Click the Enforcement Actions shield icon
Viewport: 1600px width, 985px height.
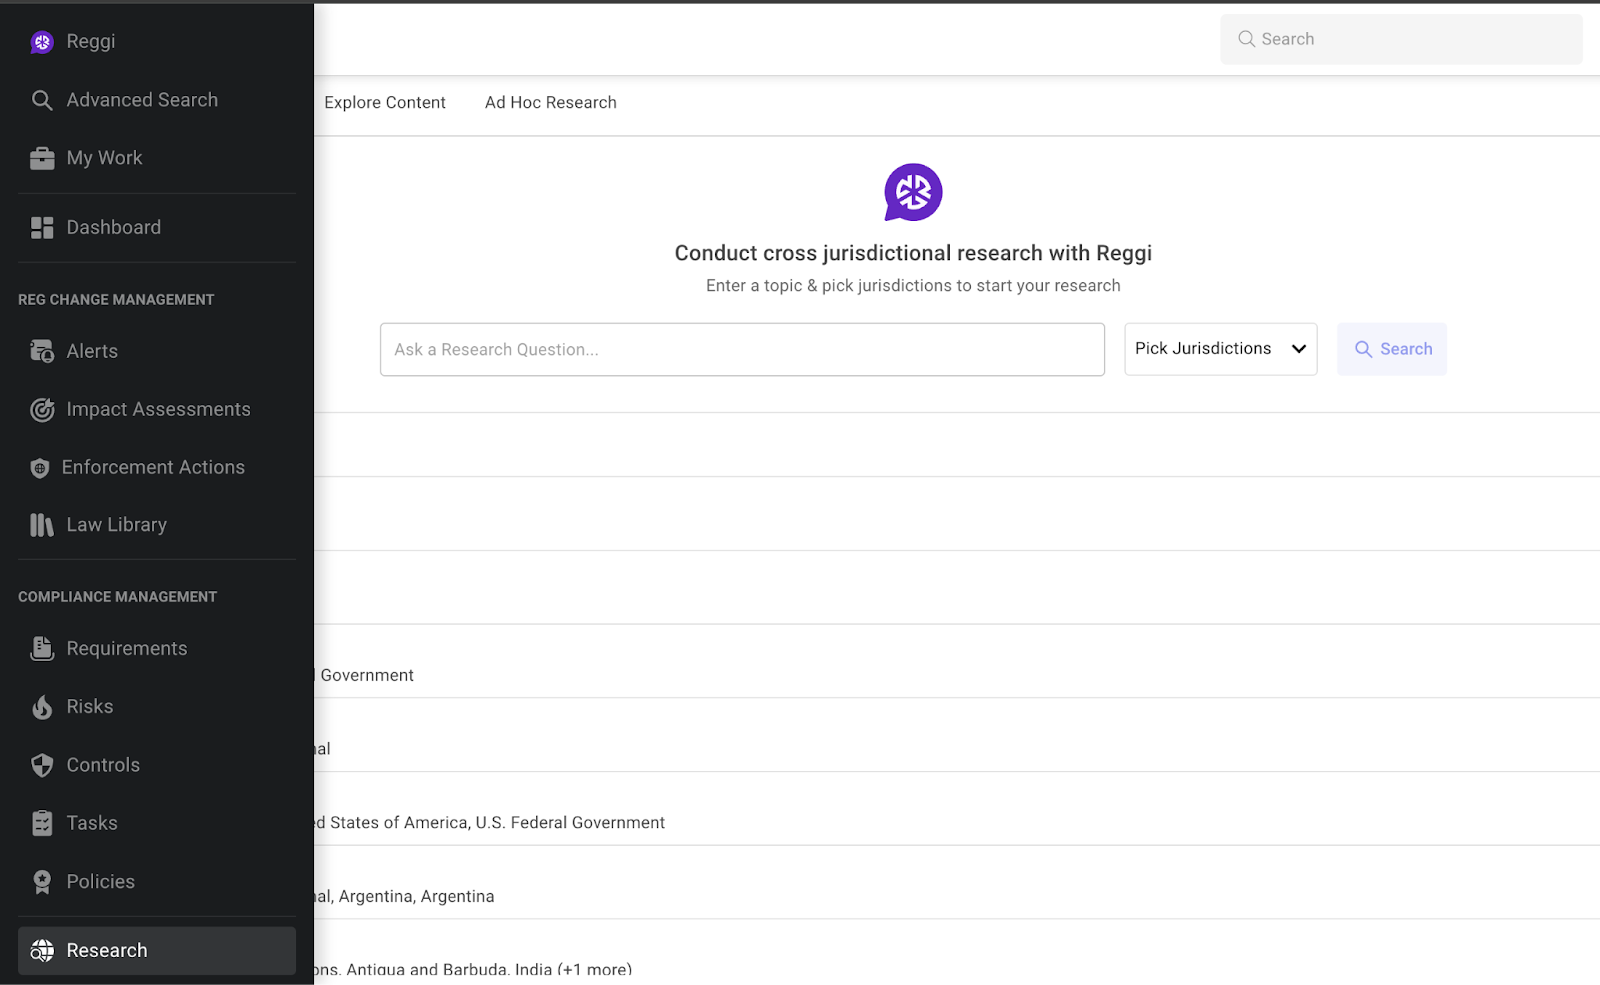point(40,468)
